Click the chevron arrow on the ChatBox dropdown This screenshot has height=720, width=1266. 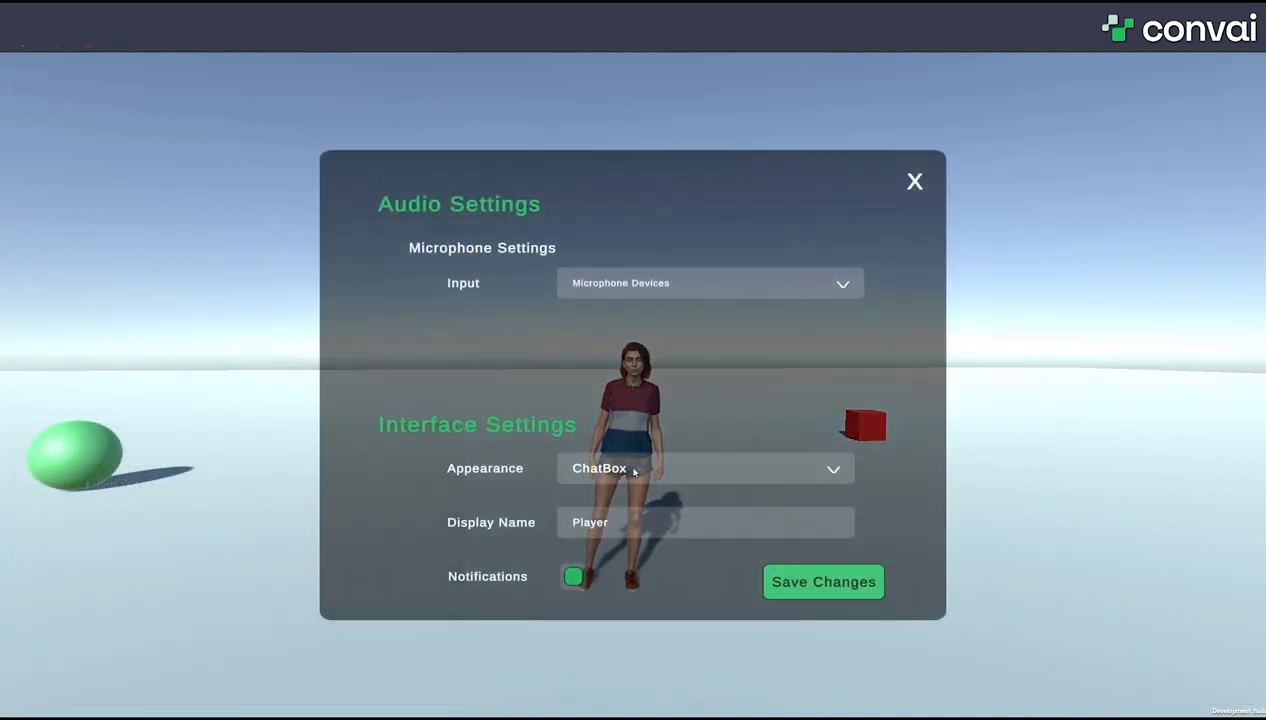pos(833,469)
